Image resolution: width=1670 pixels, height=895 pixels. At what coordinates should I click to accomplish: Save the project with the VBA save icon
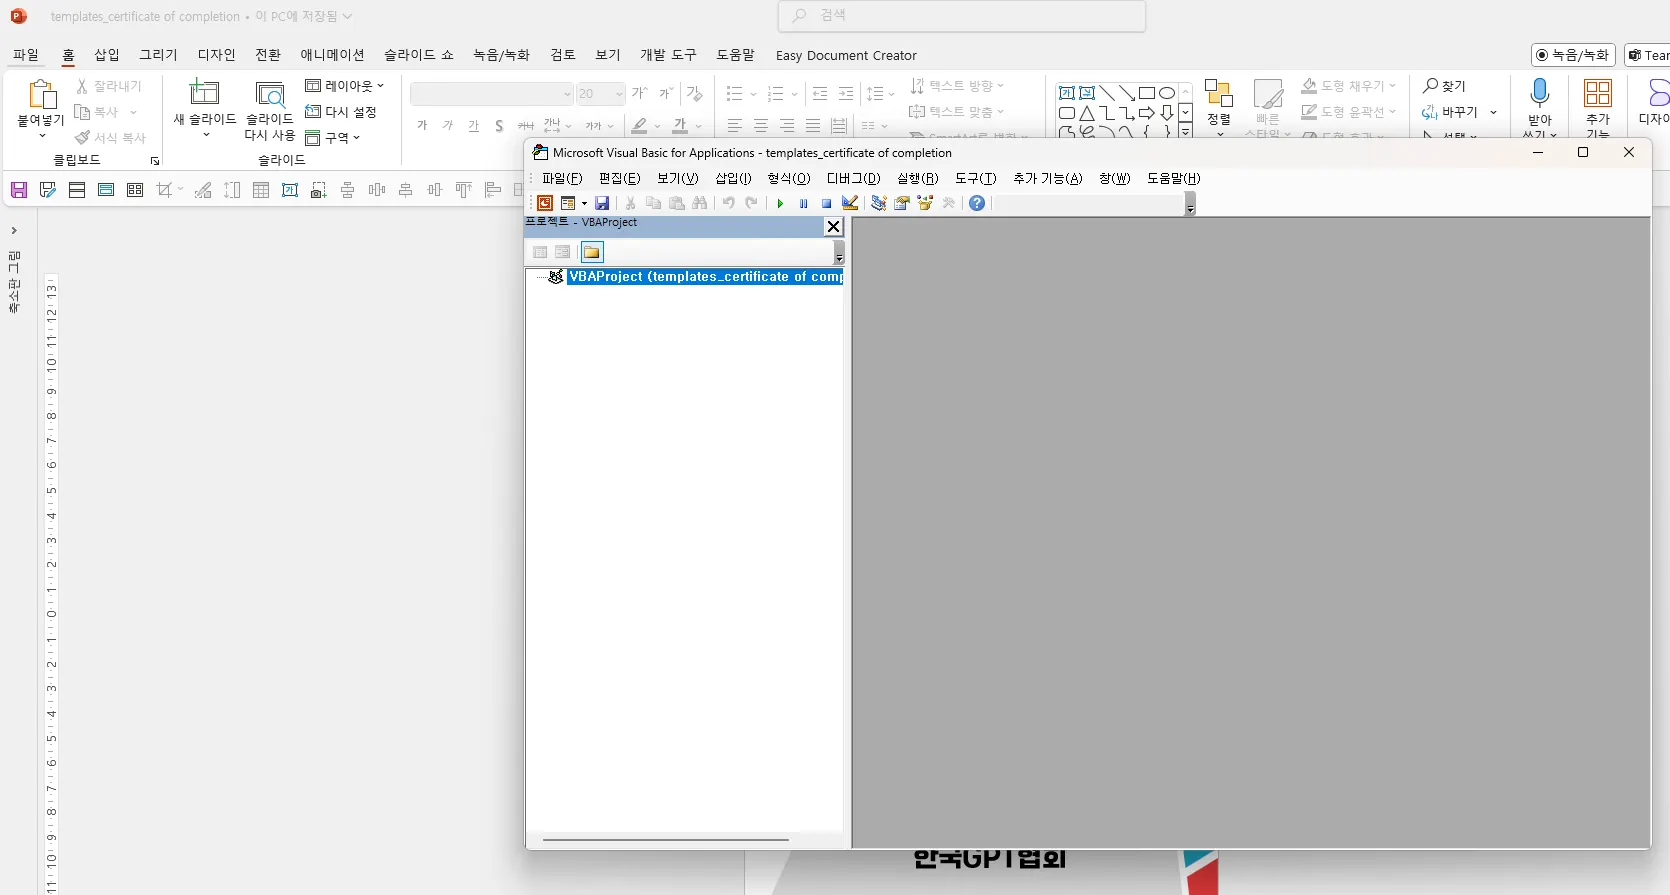point(602,203)
